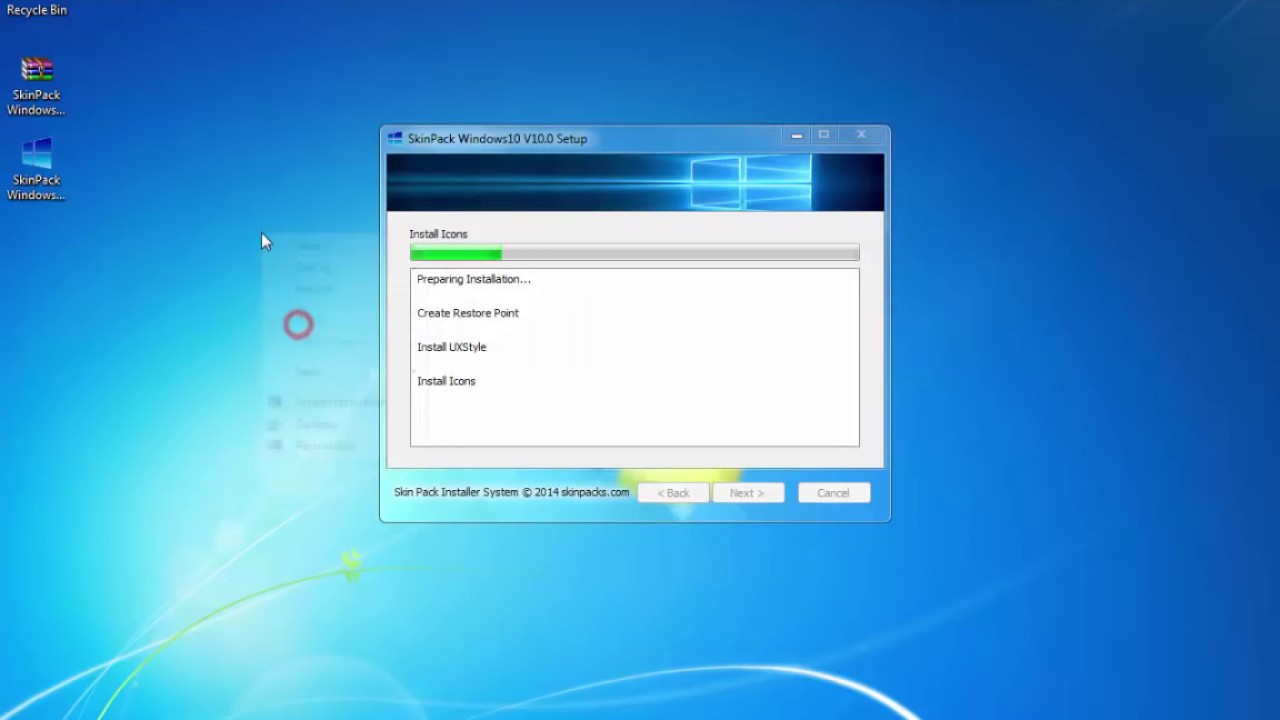Image resolution: width=1280 pixels, height=720 pixels.
Task: Open the Recycle Bin desktop icon
Action: point(37,9)
